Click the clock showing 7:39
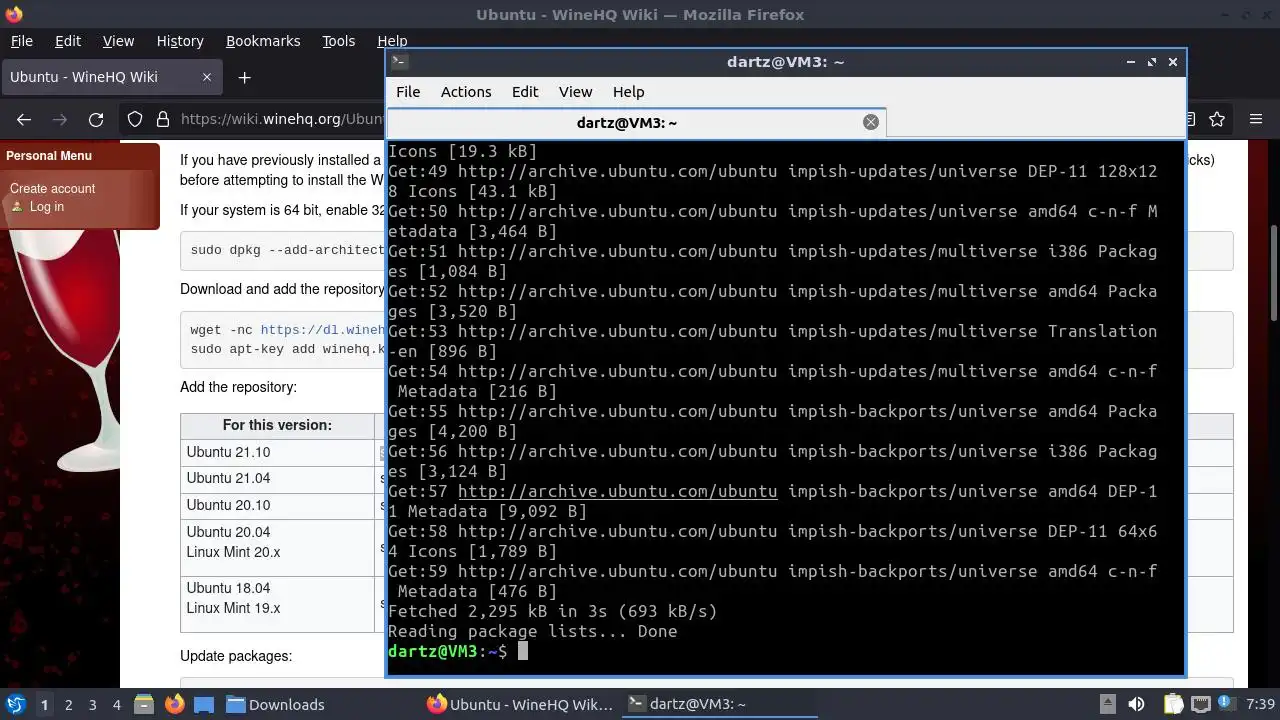 click(1261, 704)
